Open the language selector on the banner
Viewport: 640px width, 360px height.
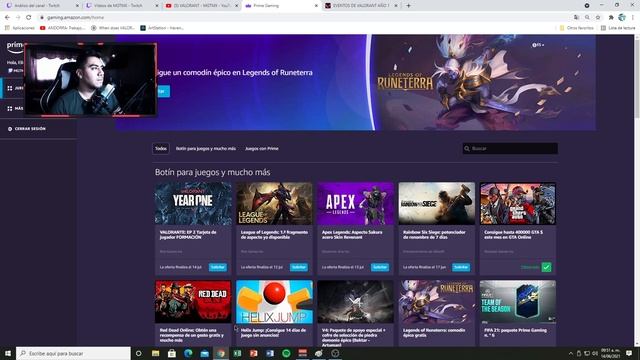coord(538,45)
